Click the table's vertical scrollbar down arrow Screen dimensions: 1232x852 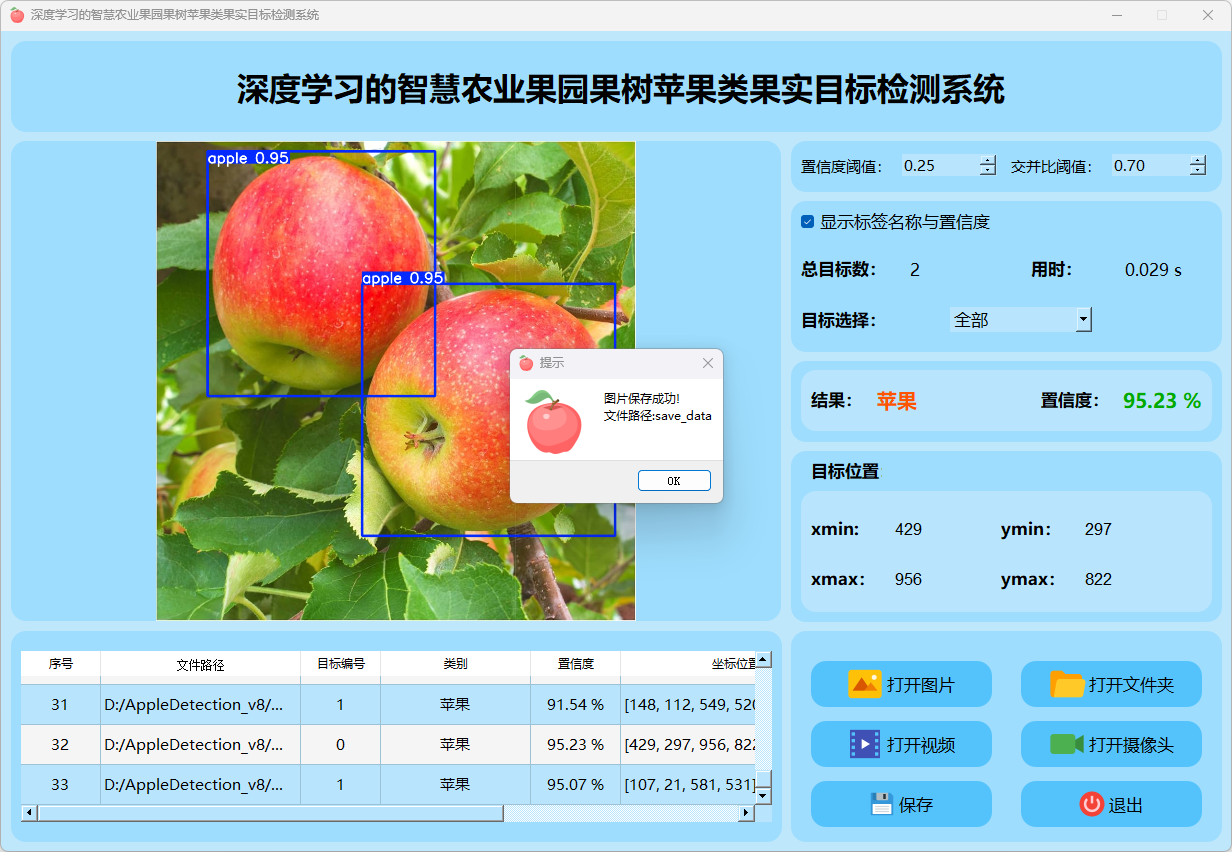pyautogui.click(x=763, y=795)
